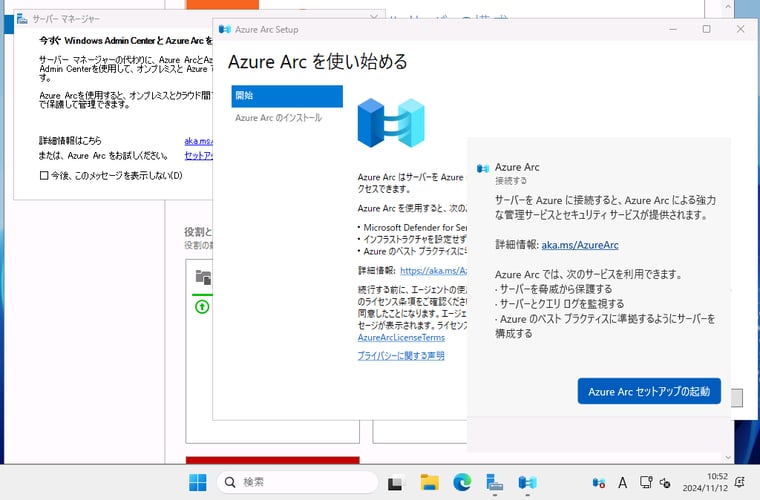Open the プライバシーに関する声明 link
Image resolution: width=760 pixels, height=500 pixels.
point(401,356)
